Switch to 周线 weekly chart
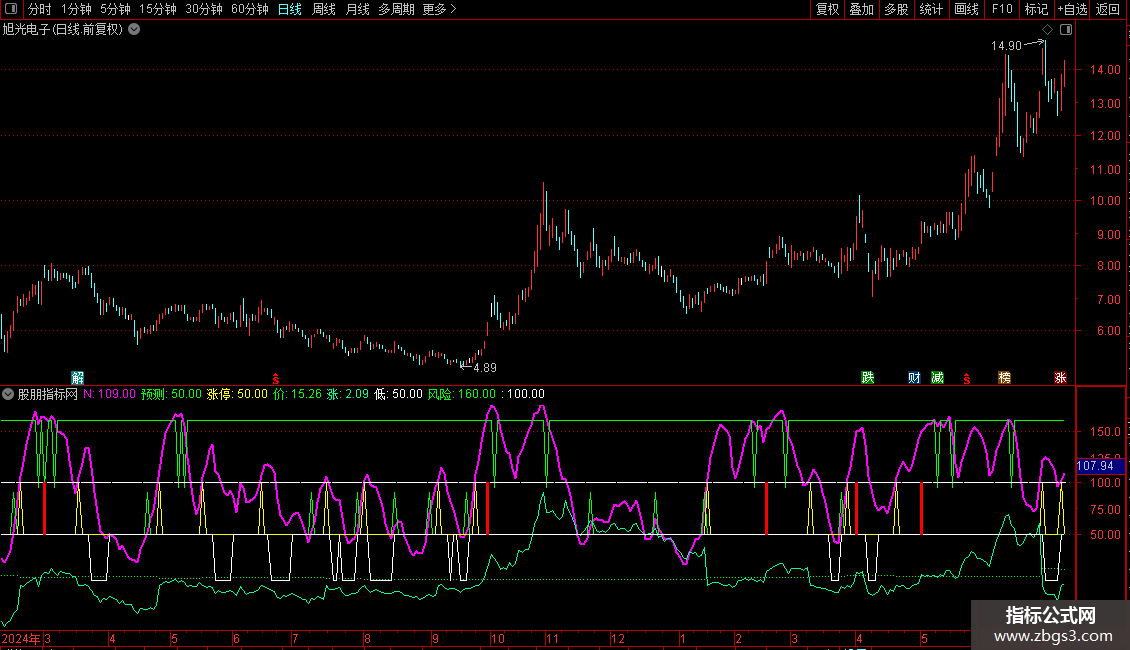Image resolution: width=1130 pixels, height=650 pixels. coord(324,9)
